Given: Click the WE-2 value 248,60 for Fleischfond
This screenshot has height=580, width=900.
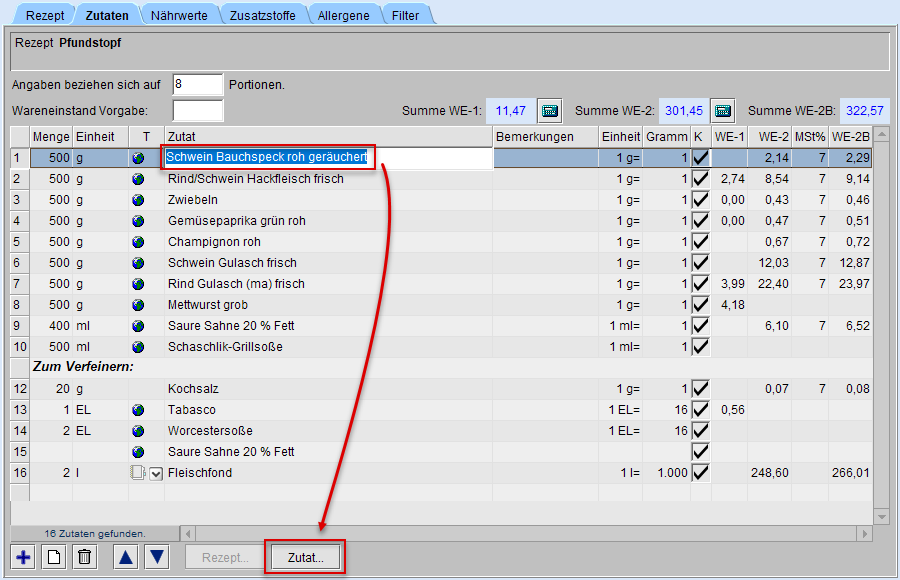Looking at the screenshot, I should point(770,473).
